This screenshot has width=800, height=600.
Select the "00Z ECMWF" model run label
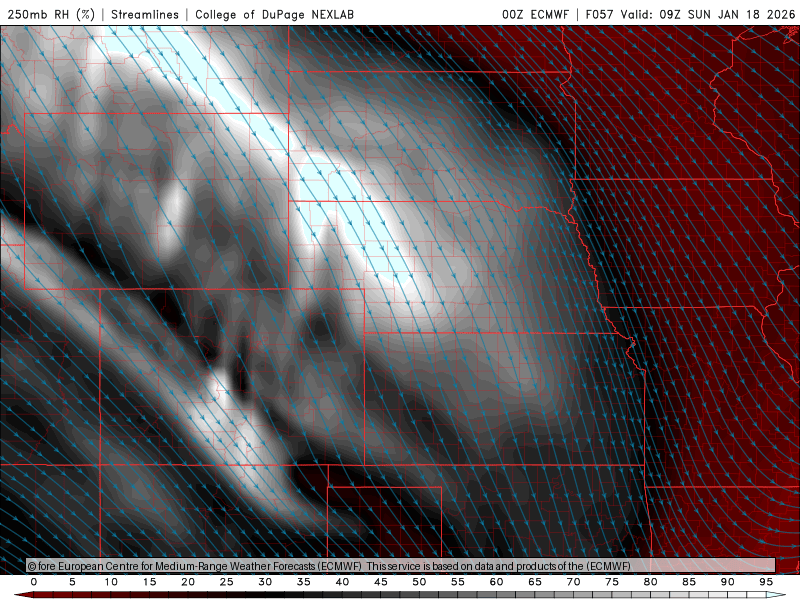(x=535, y=14)
